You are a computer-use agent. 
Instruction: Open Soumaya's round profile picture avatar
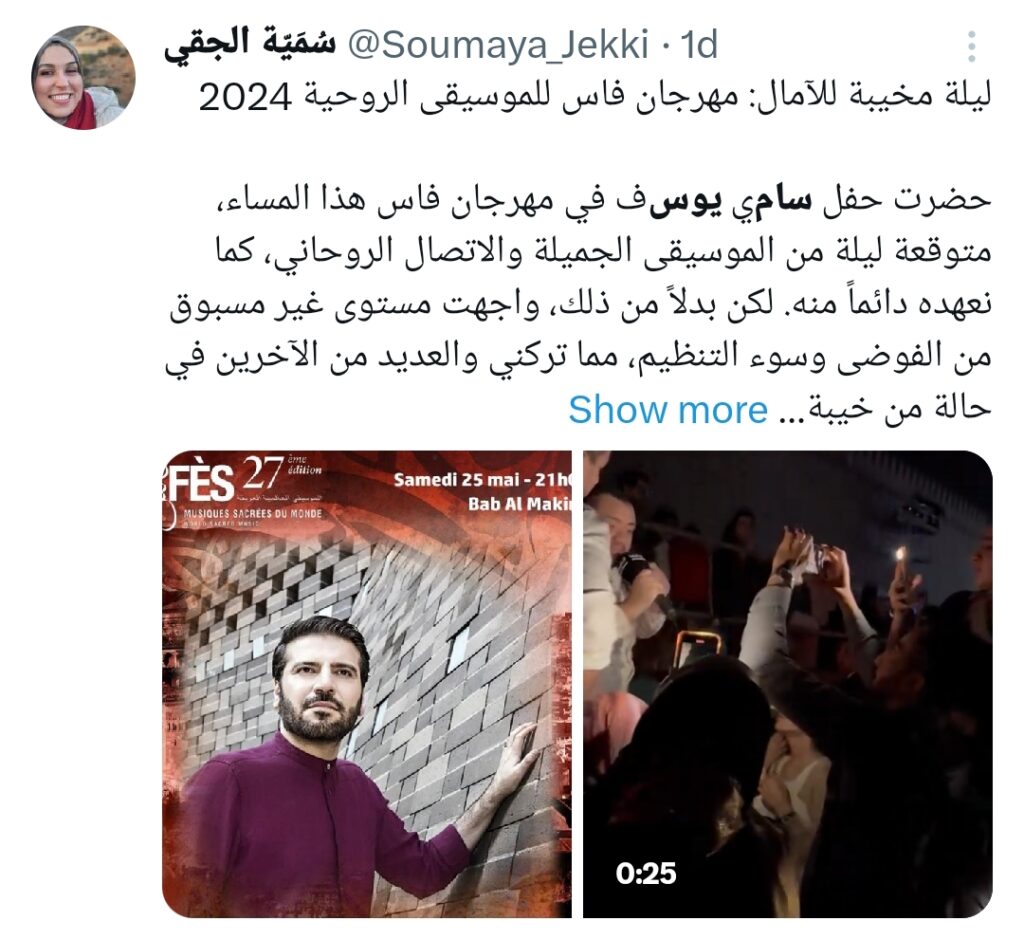83,78
